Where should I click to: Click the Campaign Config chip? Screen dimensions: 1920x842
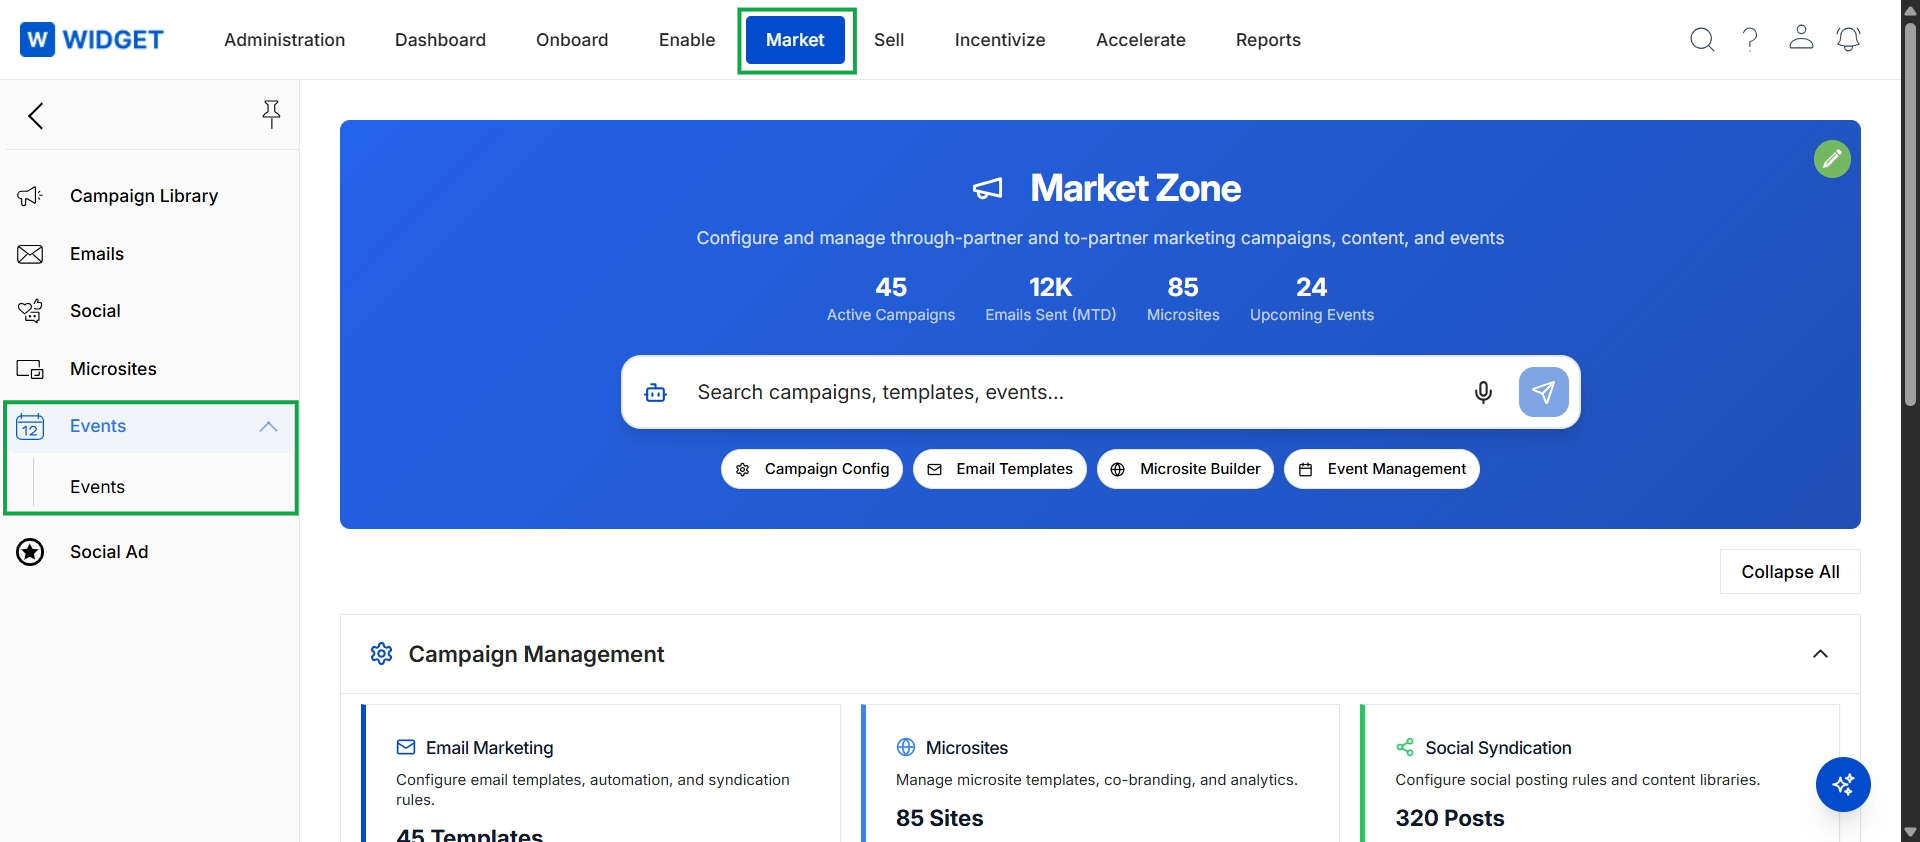(812, 469)
